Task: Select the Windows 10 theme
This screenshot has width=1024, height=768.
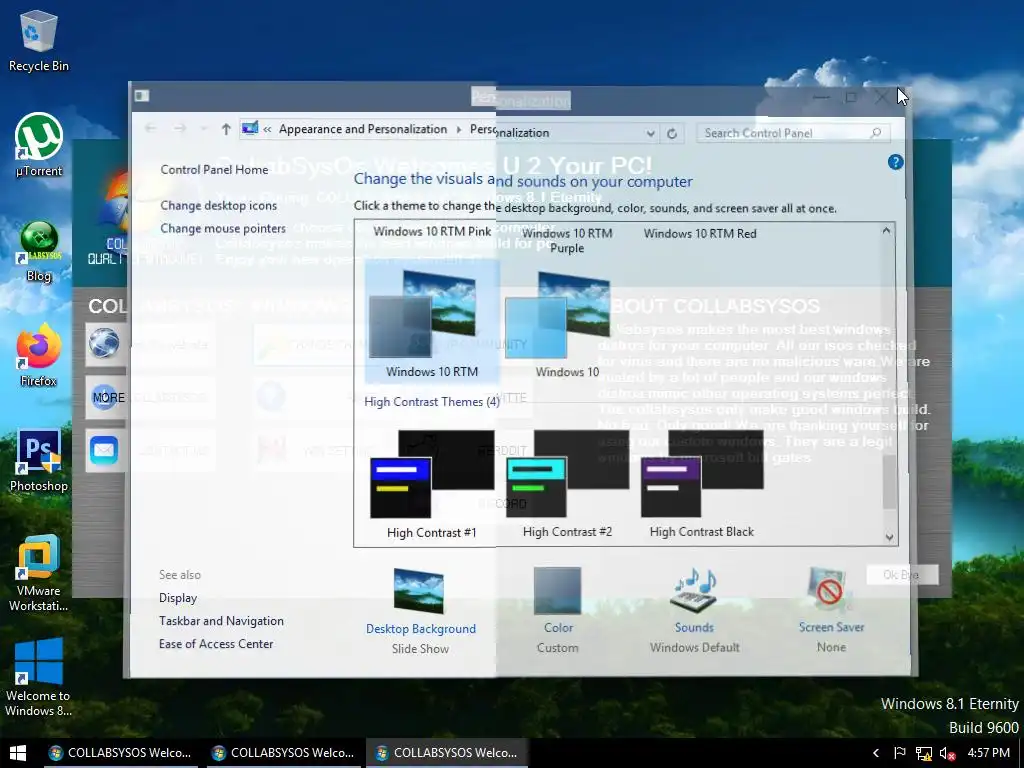Action: pos(567,324)
